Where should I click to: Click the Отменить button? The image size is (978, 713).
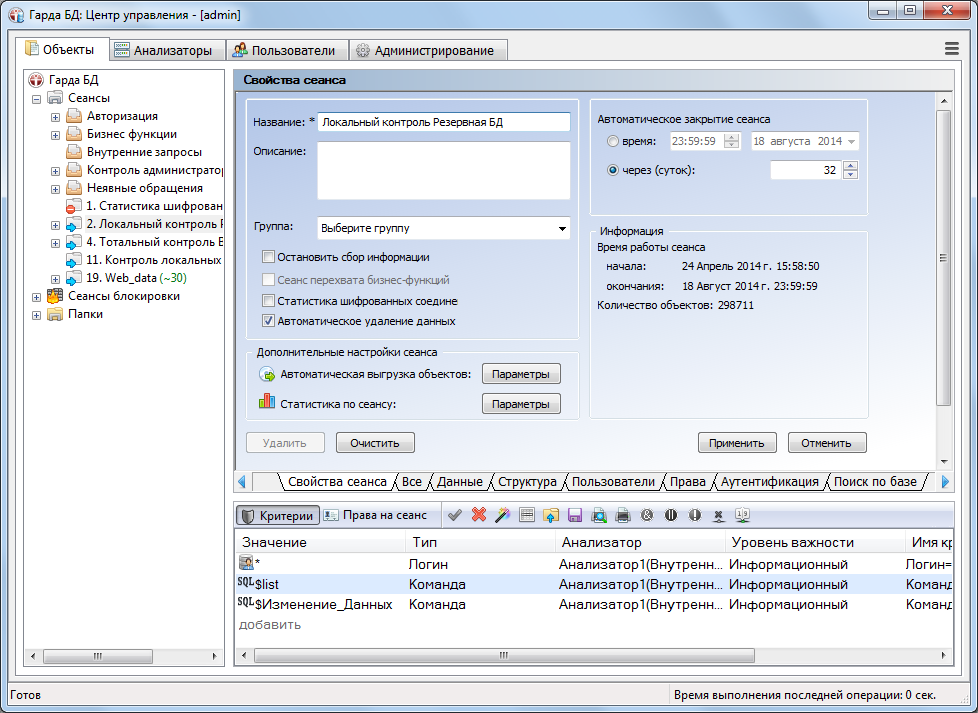tap(826, 443)
